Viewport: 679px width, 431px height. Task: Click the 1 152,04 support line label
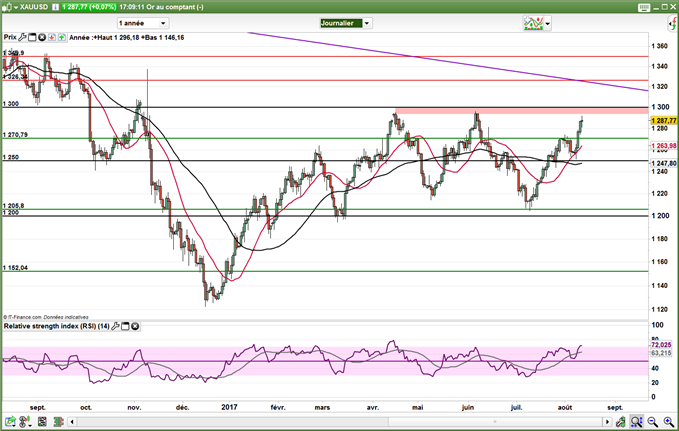coord(15,268)
